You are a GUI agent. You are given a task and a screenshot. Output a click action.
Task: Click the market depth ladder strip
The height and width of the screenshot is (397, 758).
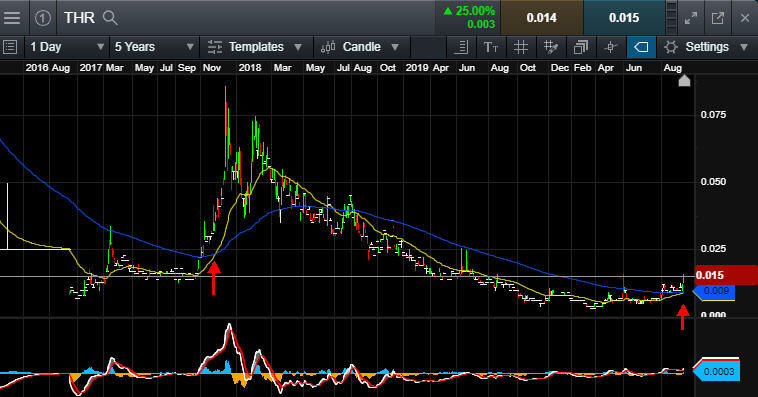pos(671,18)
